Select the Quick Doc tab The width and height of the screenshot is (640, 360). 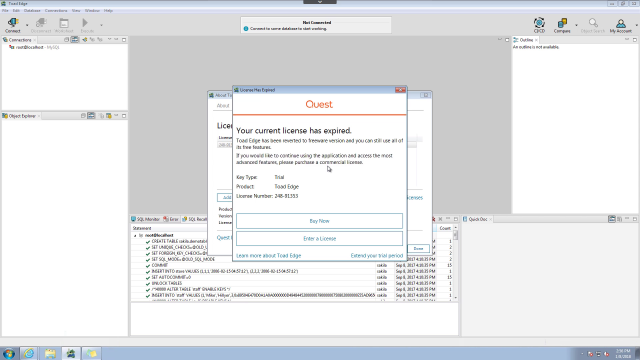pyautogui.click(x=478, y=219)
